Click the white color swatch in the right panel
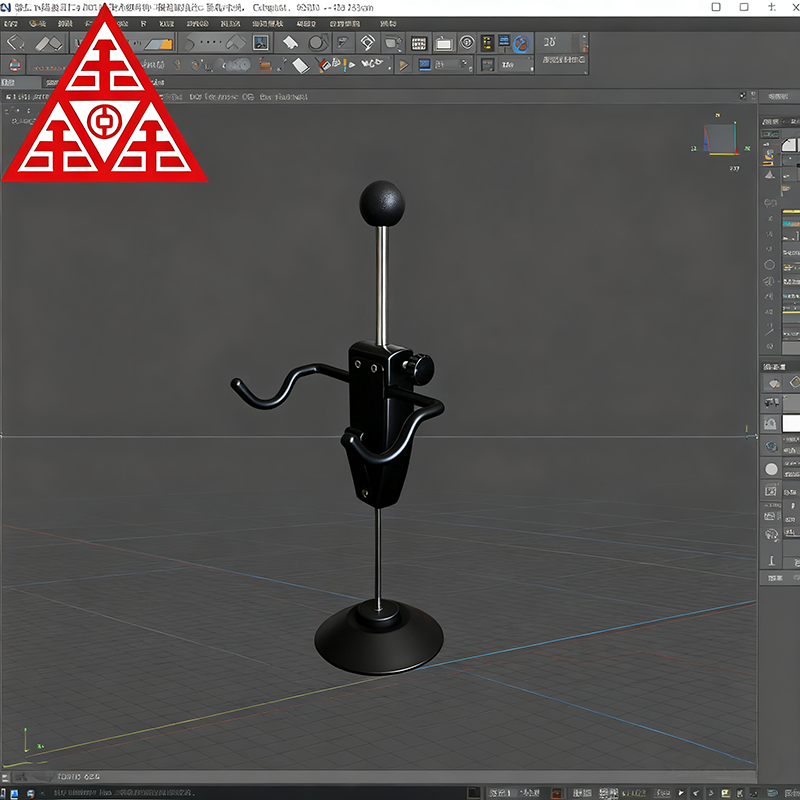 click(x=791, y=423)
